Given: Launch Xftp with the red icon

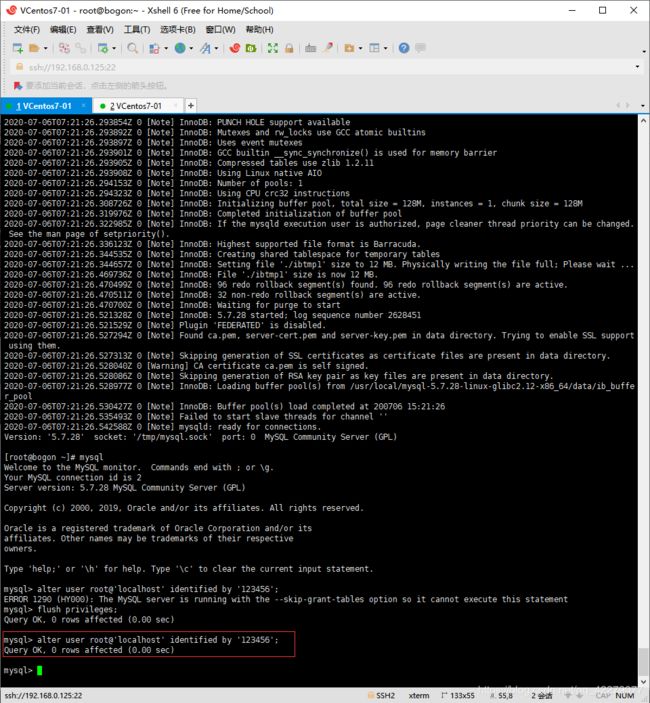Looking at the screenshot, I should 234,48.
